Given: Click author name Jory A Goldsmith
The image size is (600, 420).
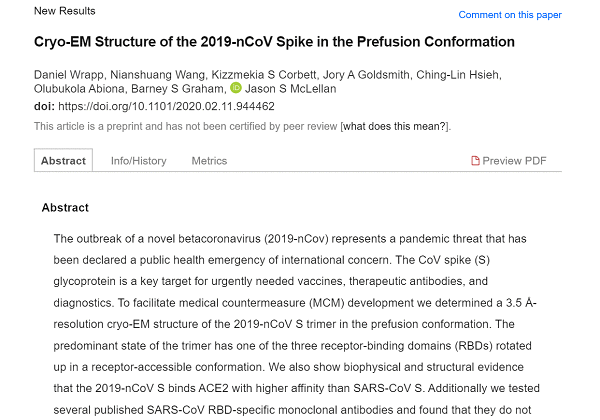Looking at the screenshot, I should point(366,75).
